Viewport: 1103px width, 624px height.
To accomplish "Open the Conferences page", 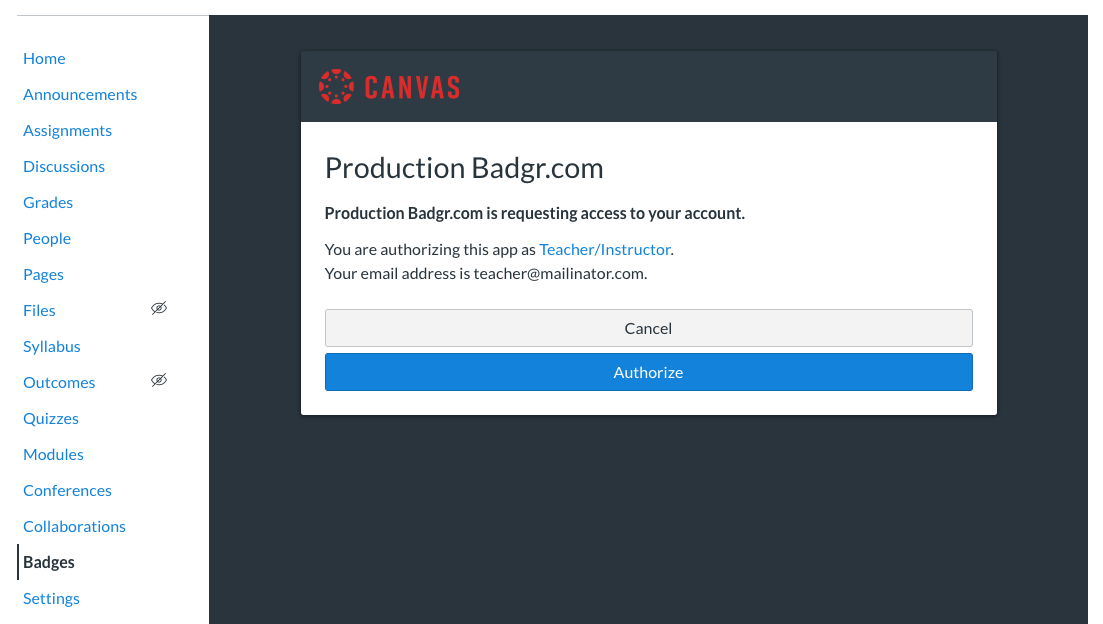I will coord(67,490).
